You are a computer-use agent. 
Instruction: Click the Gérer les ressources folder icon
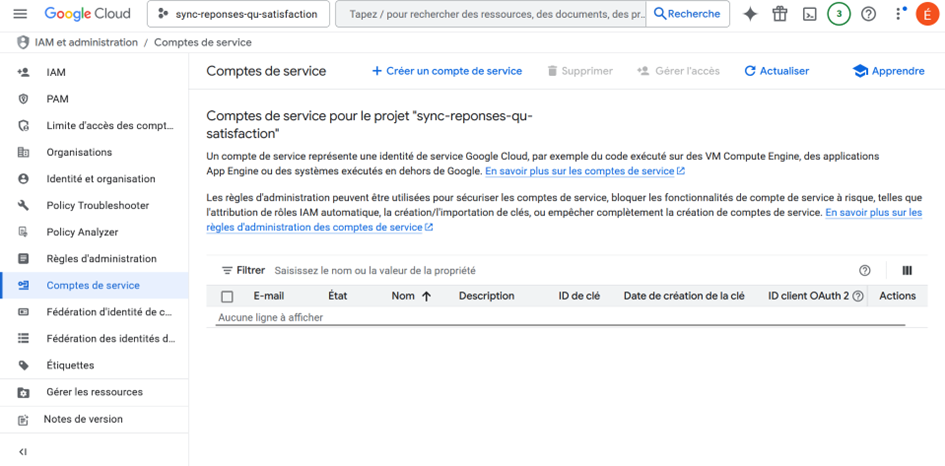coord(24,392)
